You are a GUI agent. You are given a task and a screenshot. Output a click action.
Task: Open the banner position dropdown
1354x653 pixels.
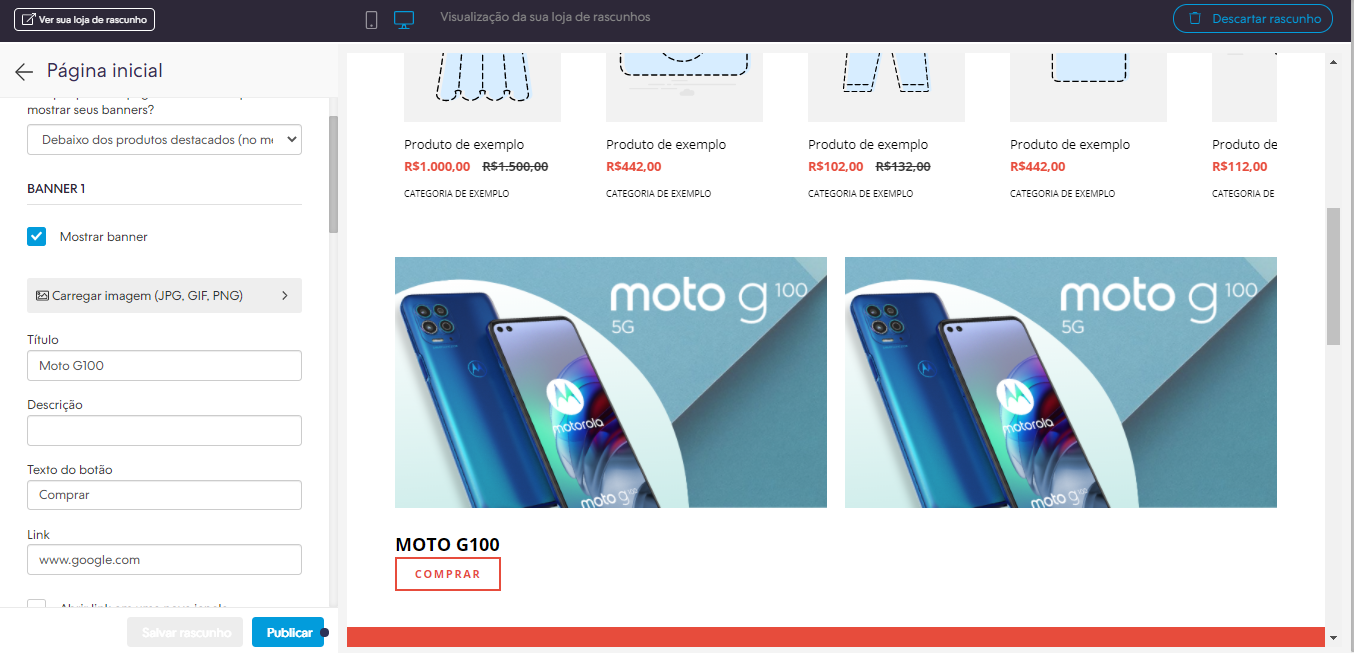[x=164, y=140]
